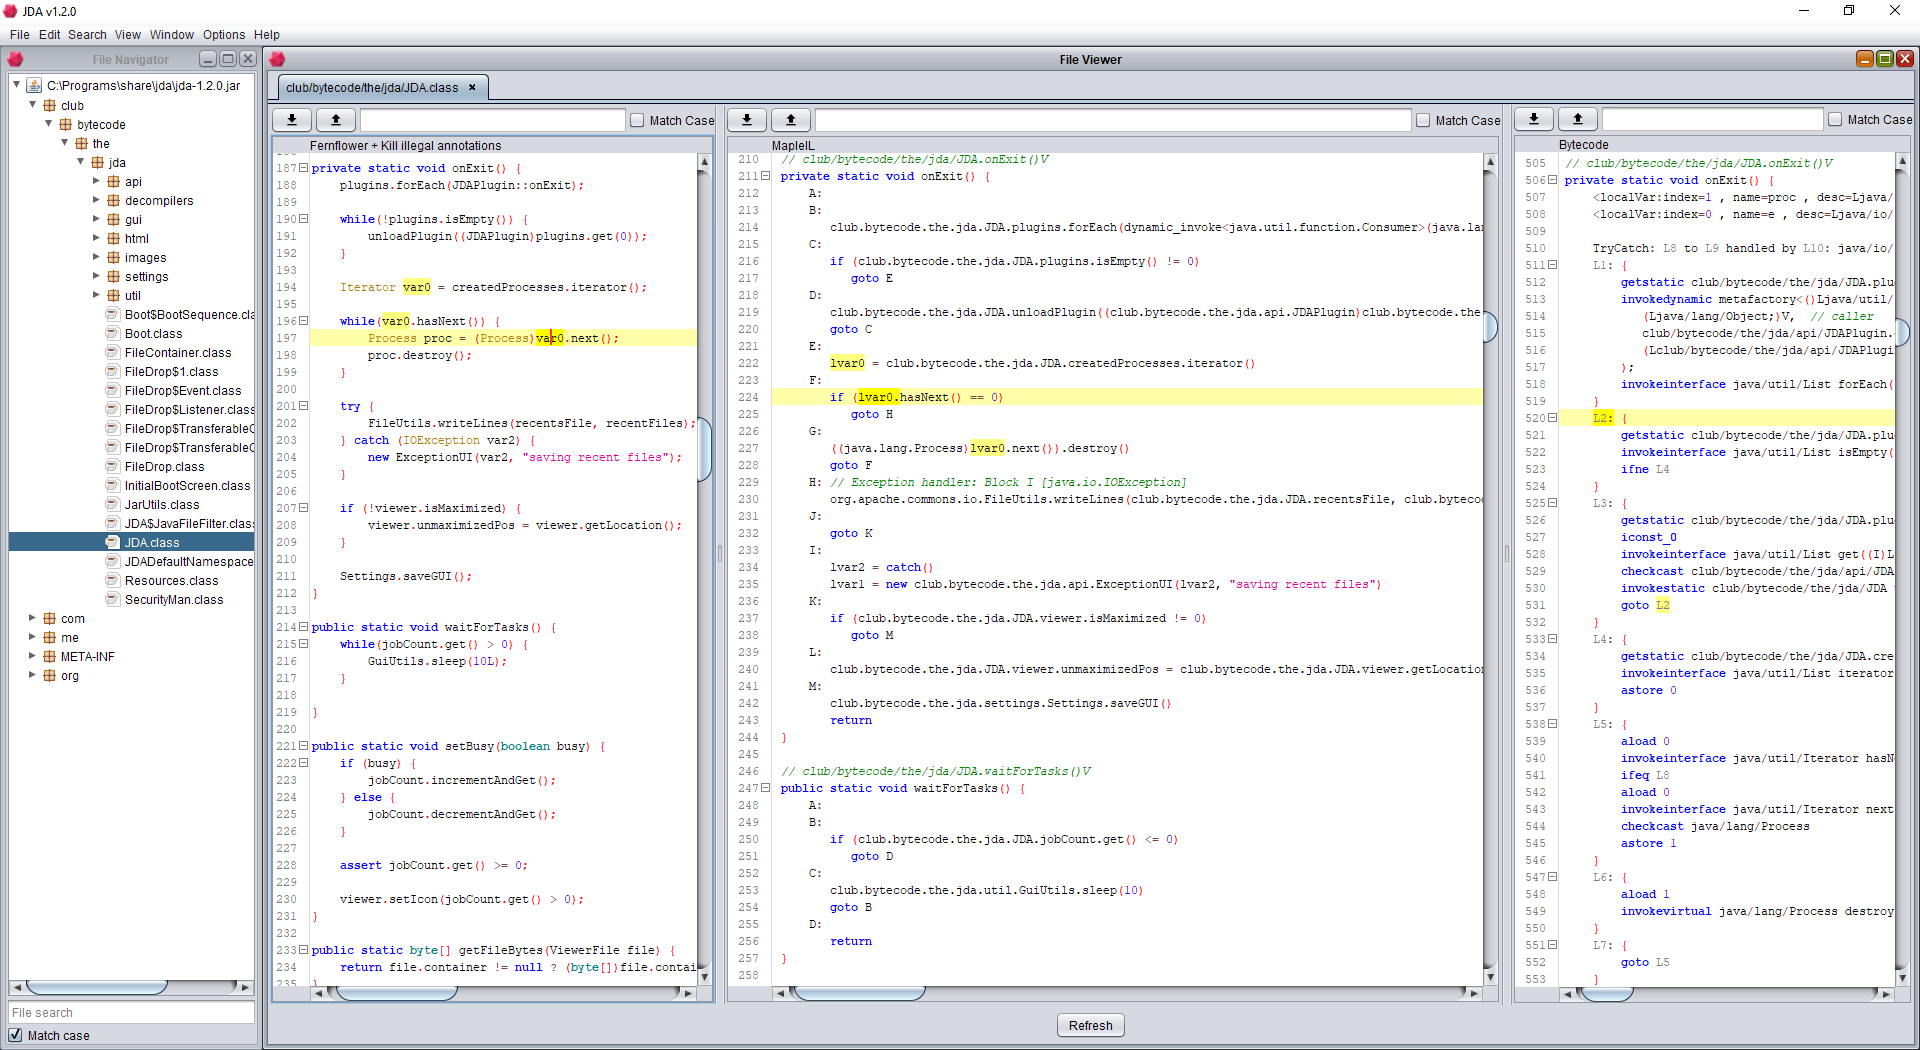Expand the META-INF folder
The width and height of the screenshot is (1920, 1050).
pyautogui.click(x=33, y=657)
